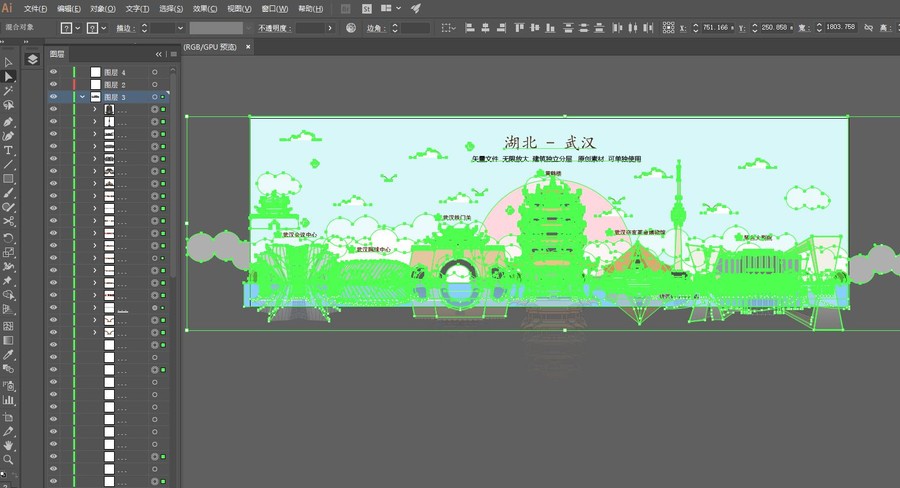Click the 边角 corner link
Image resolution: width=900 pixels, height=488 pixels.
pyautogui.click(x=375, y=28)
